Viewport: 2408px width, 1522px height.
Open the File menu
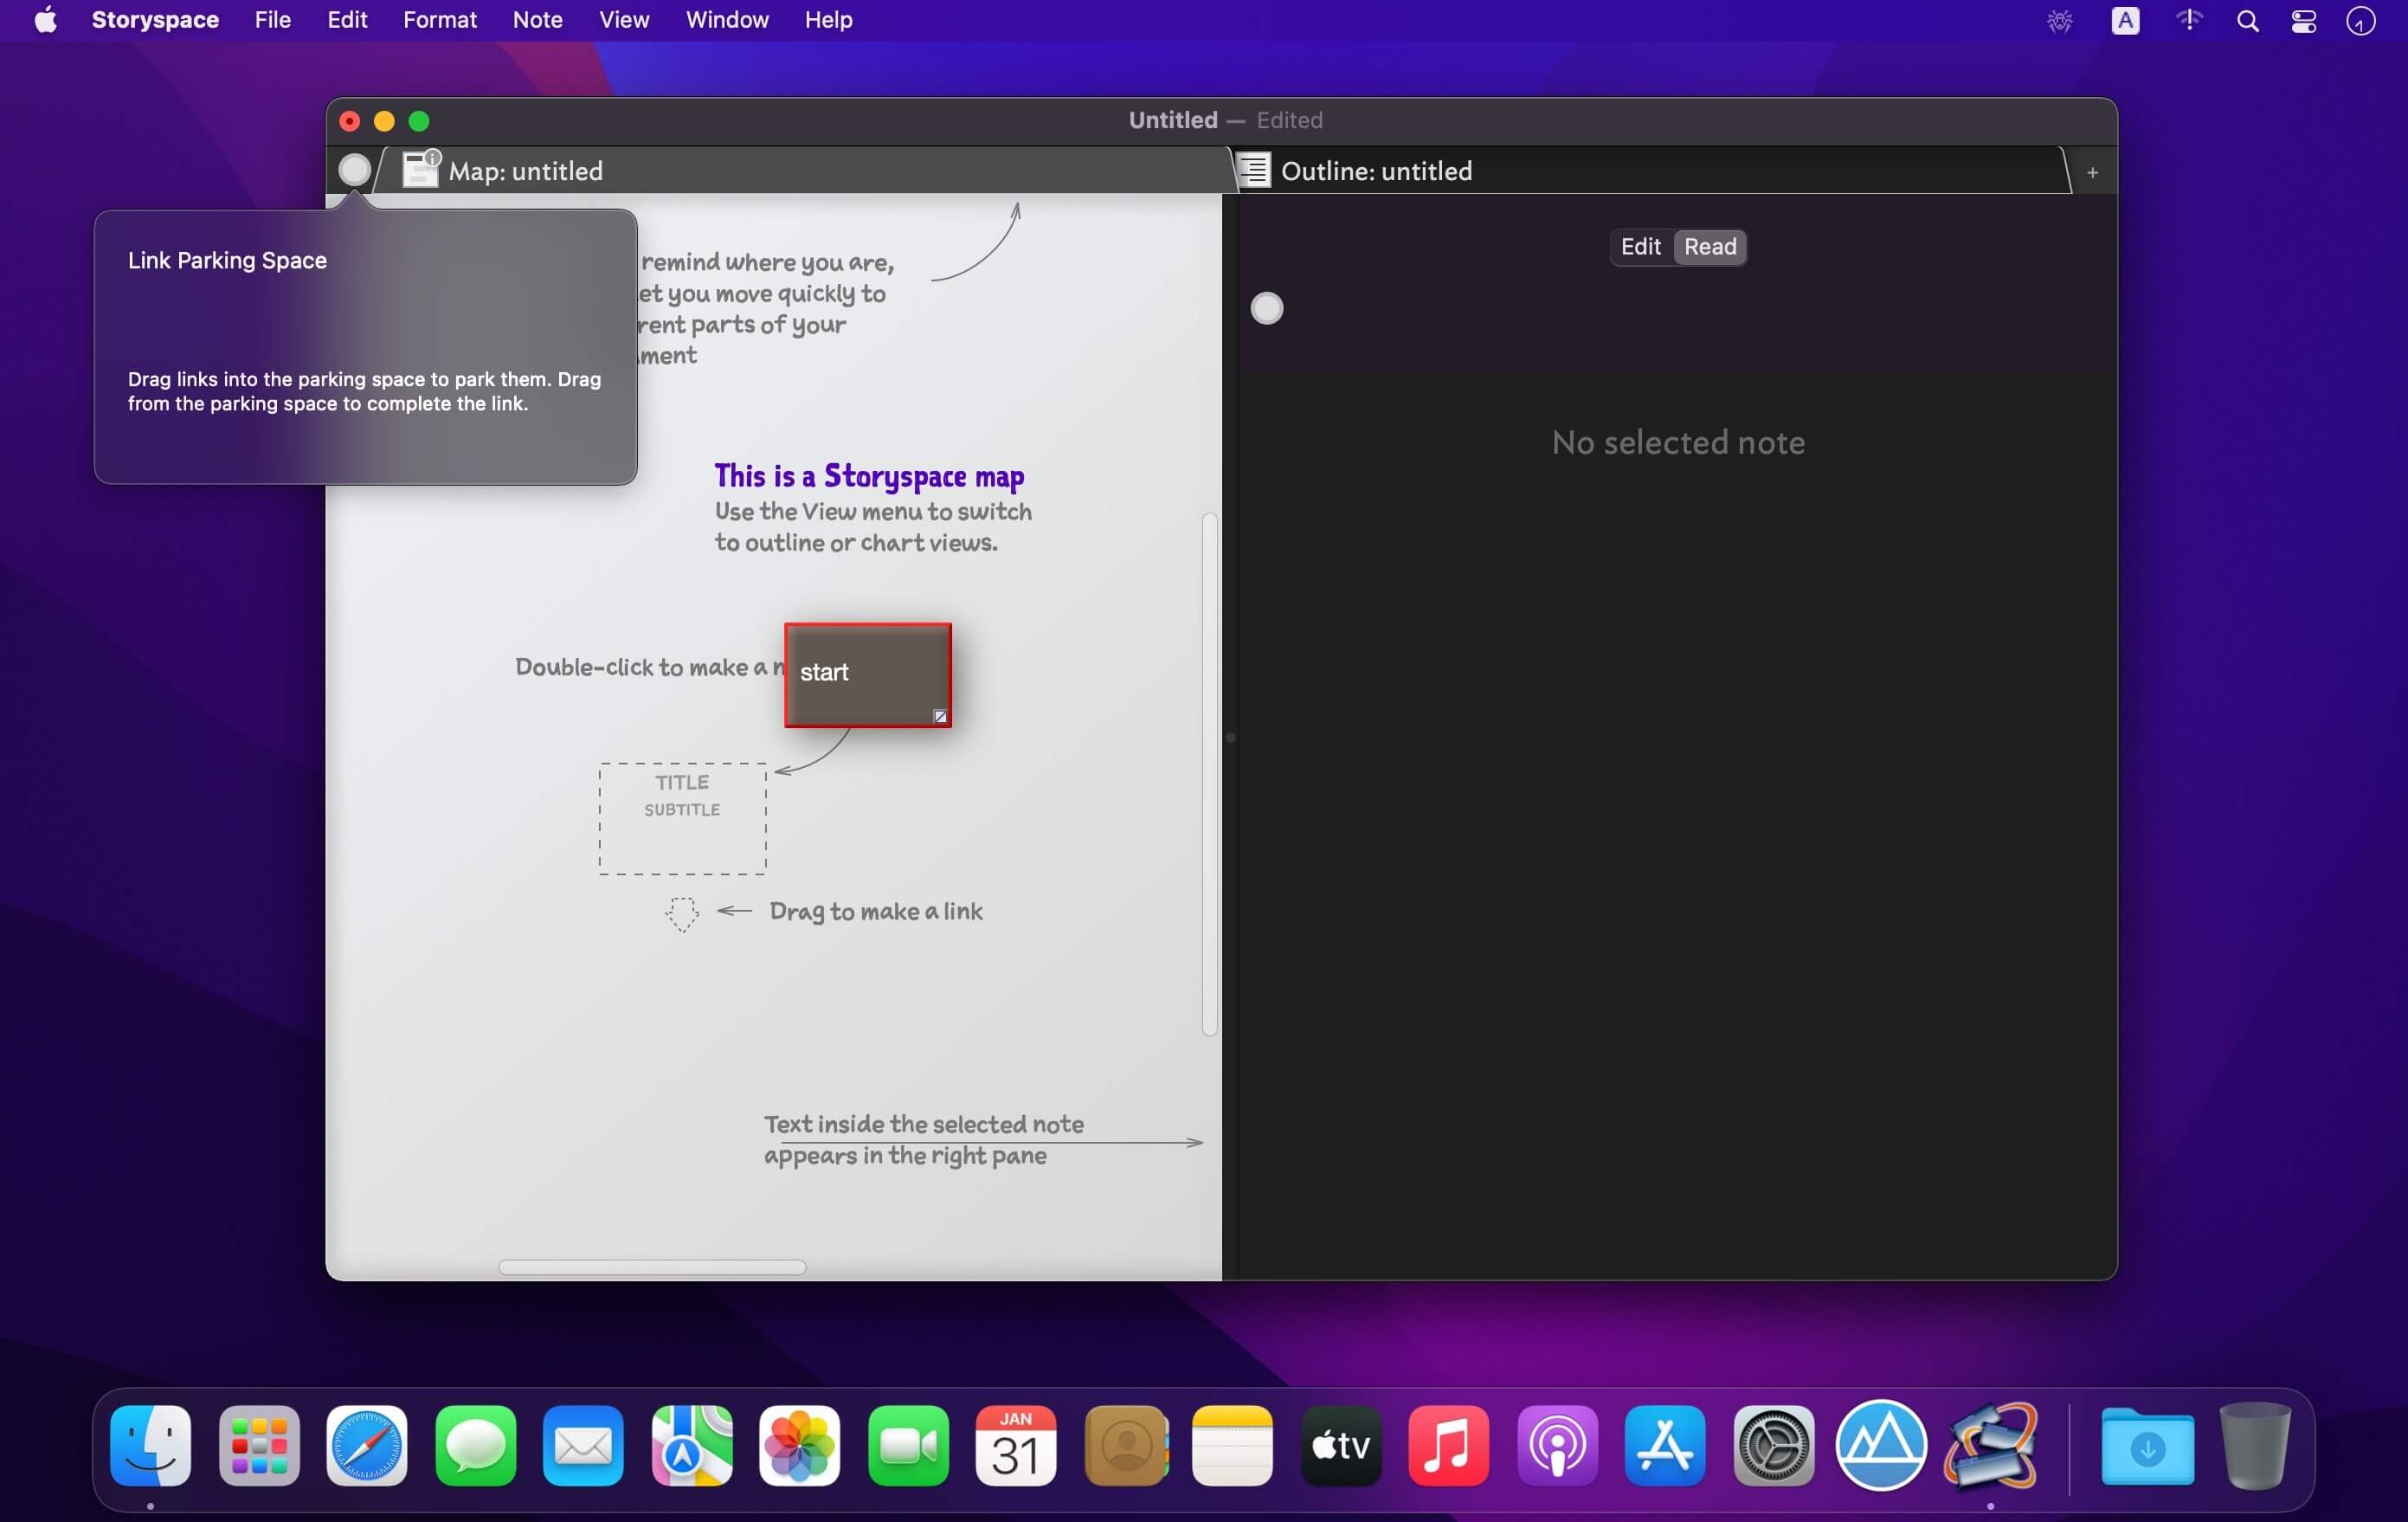(272, 20)
